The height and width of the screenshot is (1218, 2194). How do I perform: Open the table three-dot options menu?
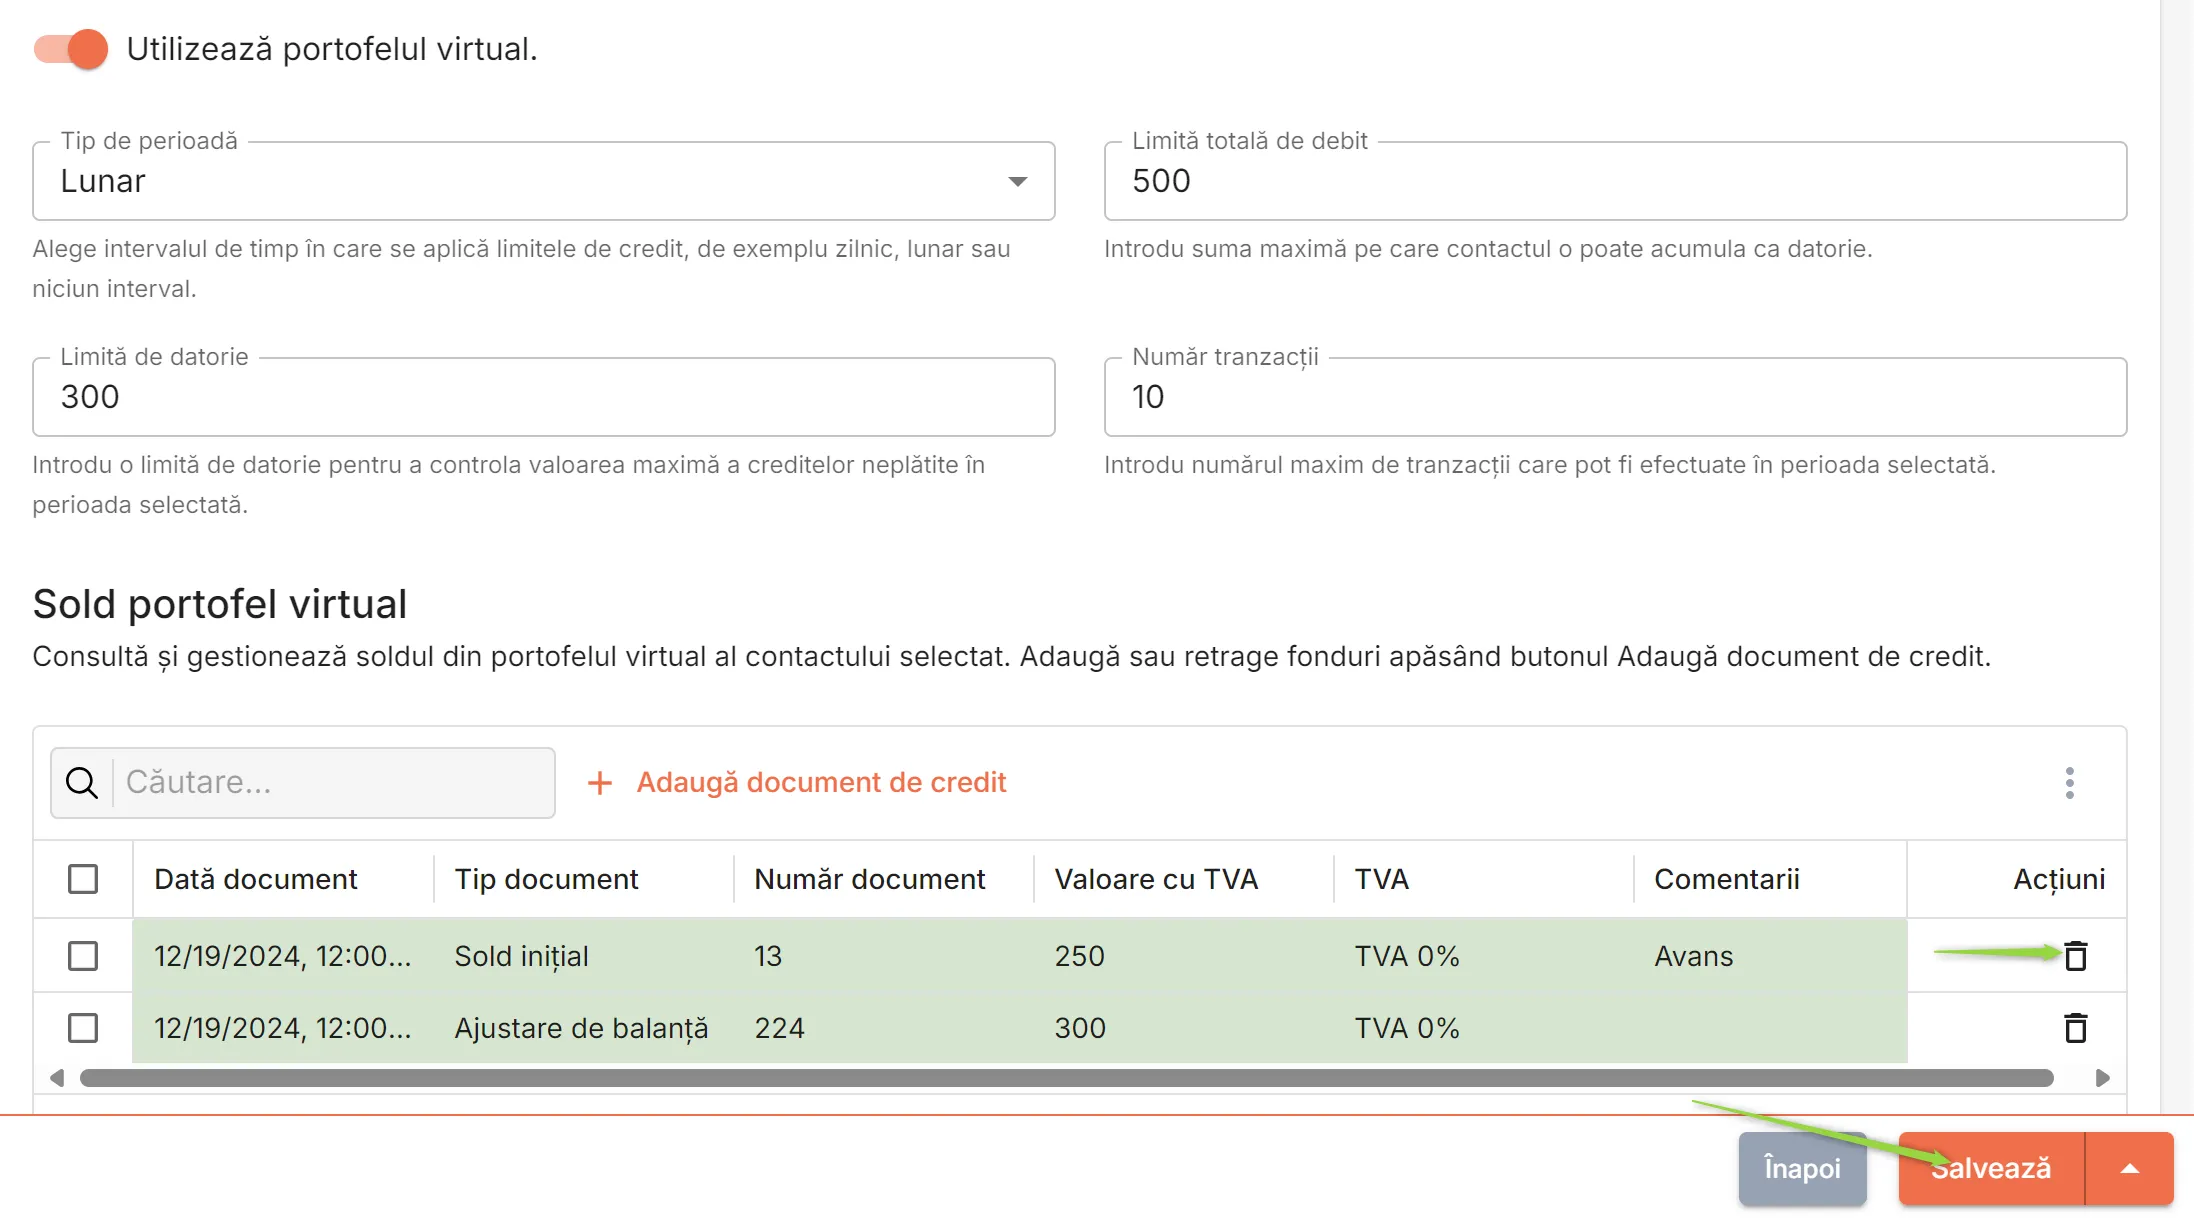2069,783
